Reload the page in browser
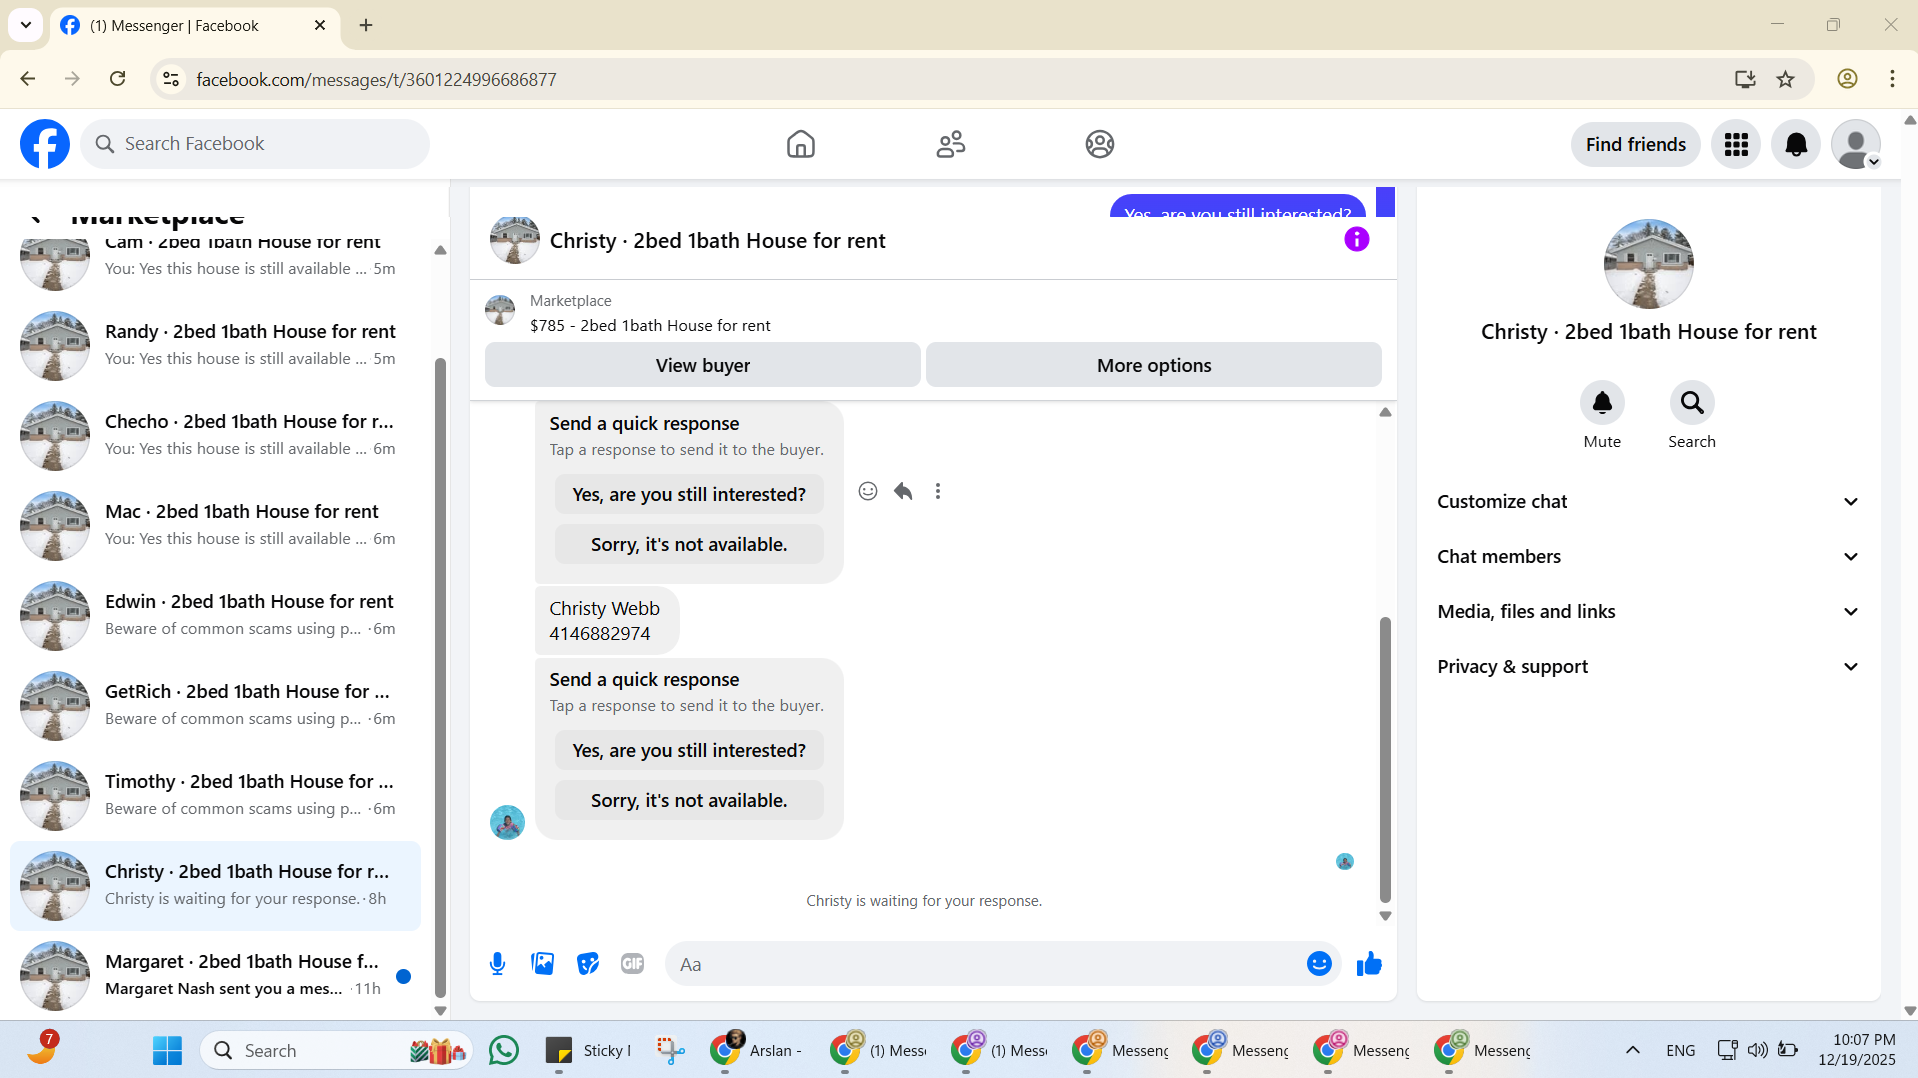1918x1078 pixels. tap(118, 79)
